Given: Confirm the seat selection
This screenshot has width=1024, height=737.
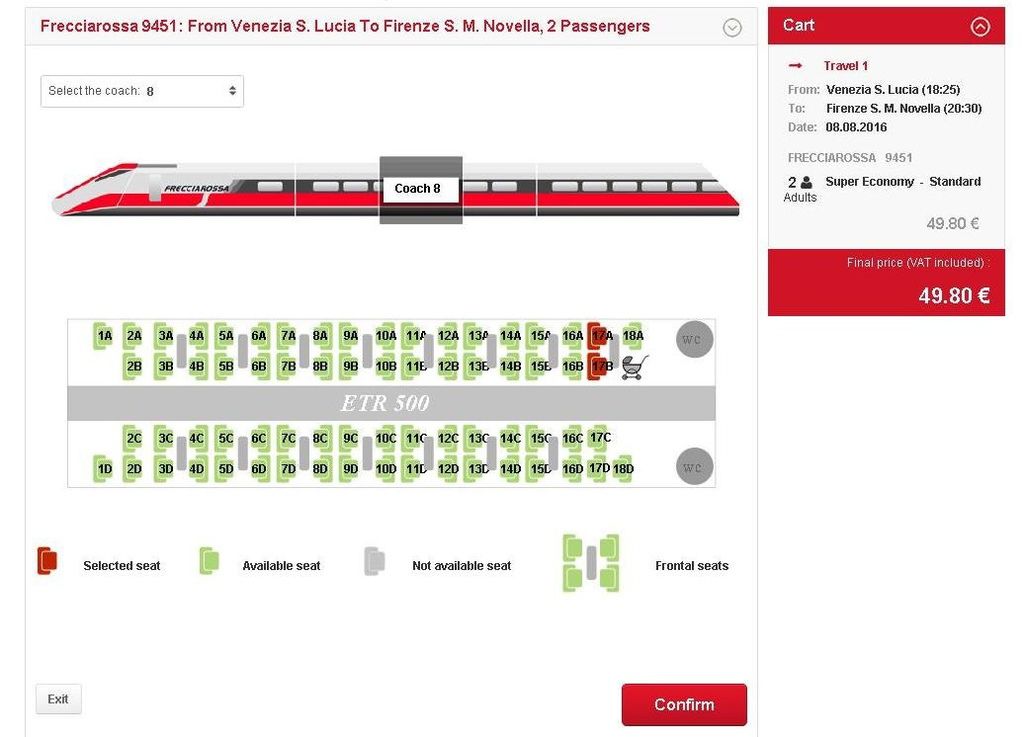Looking at the screenshot, I should click(x=684, y=704).
